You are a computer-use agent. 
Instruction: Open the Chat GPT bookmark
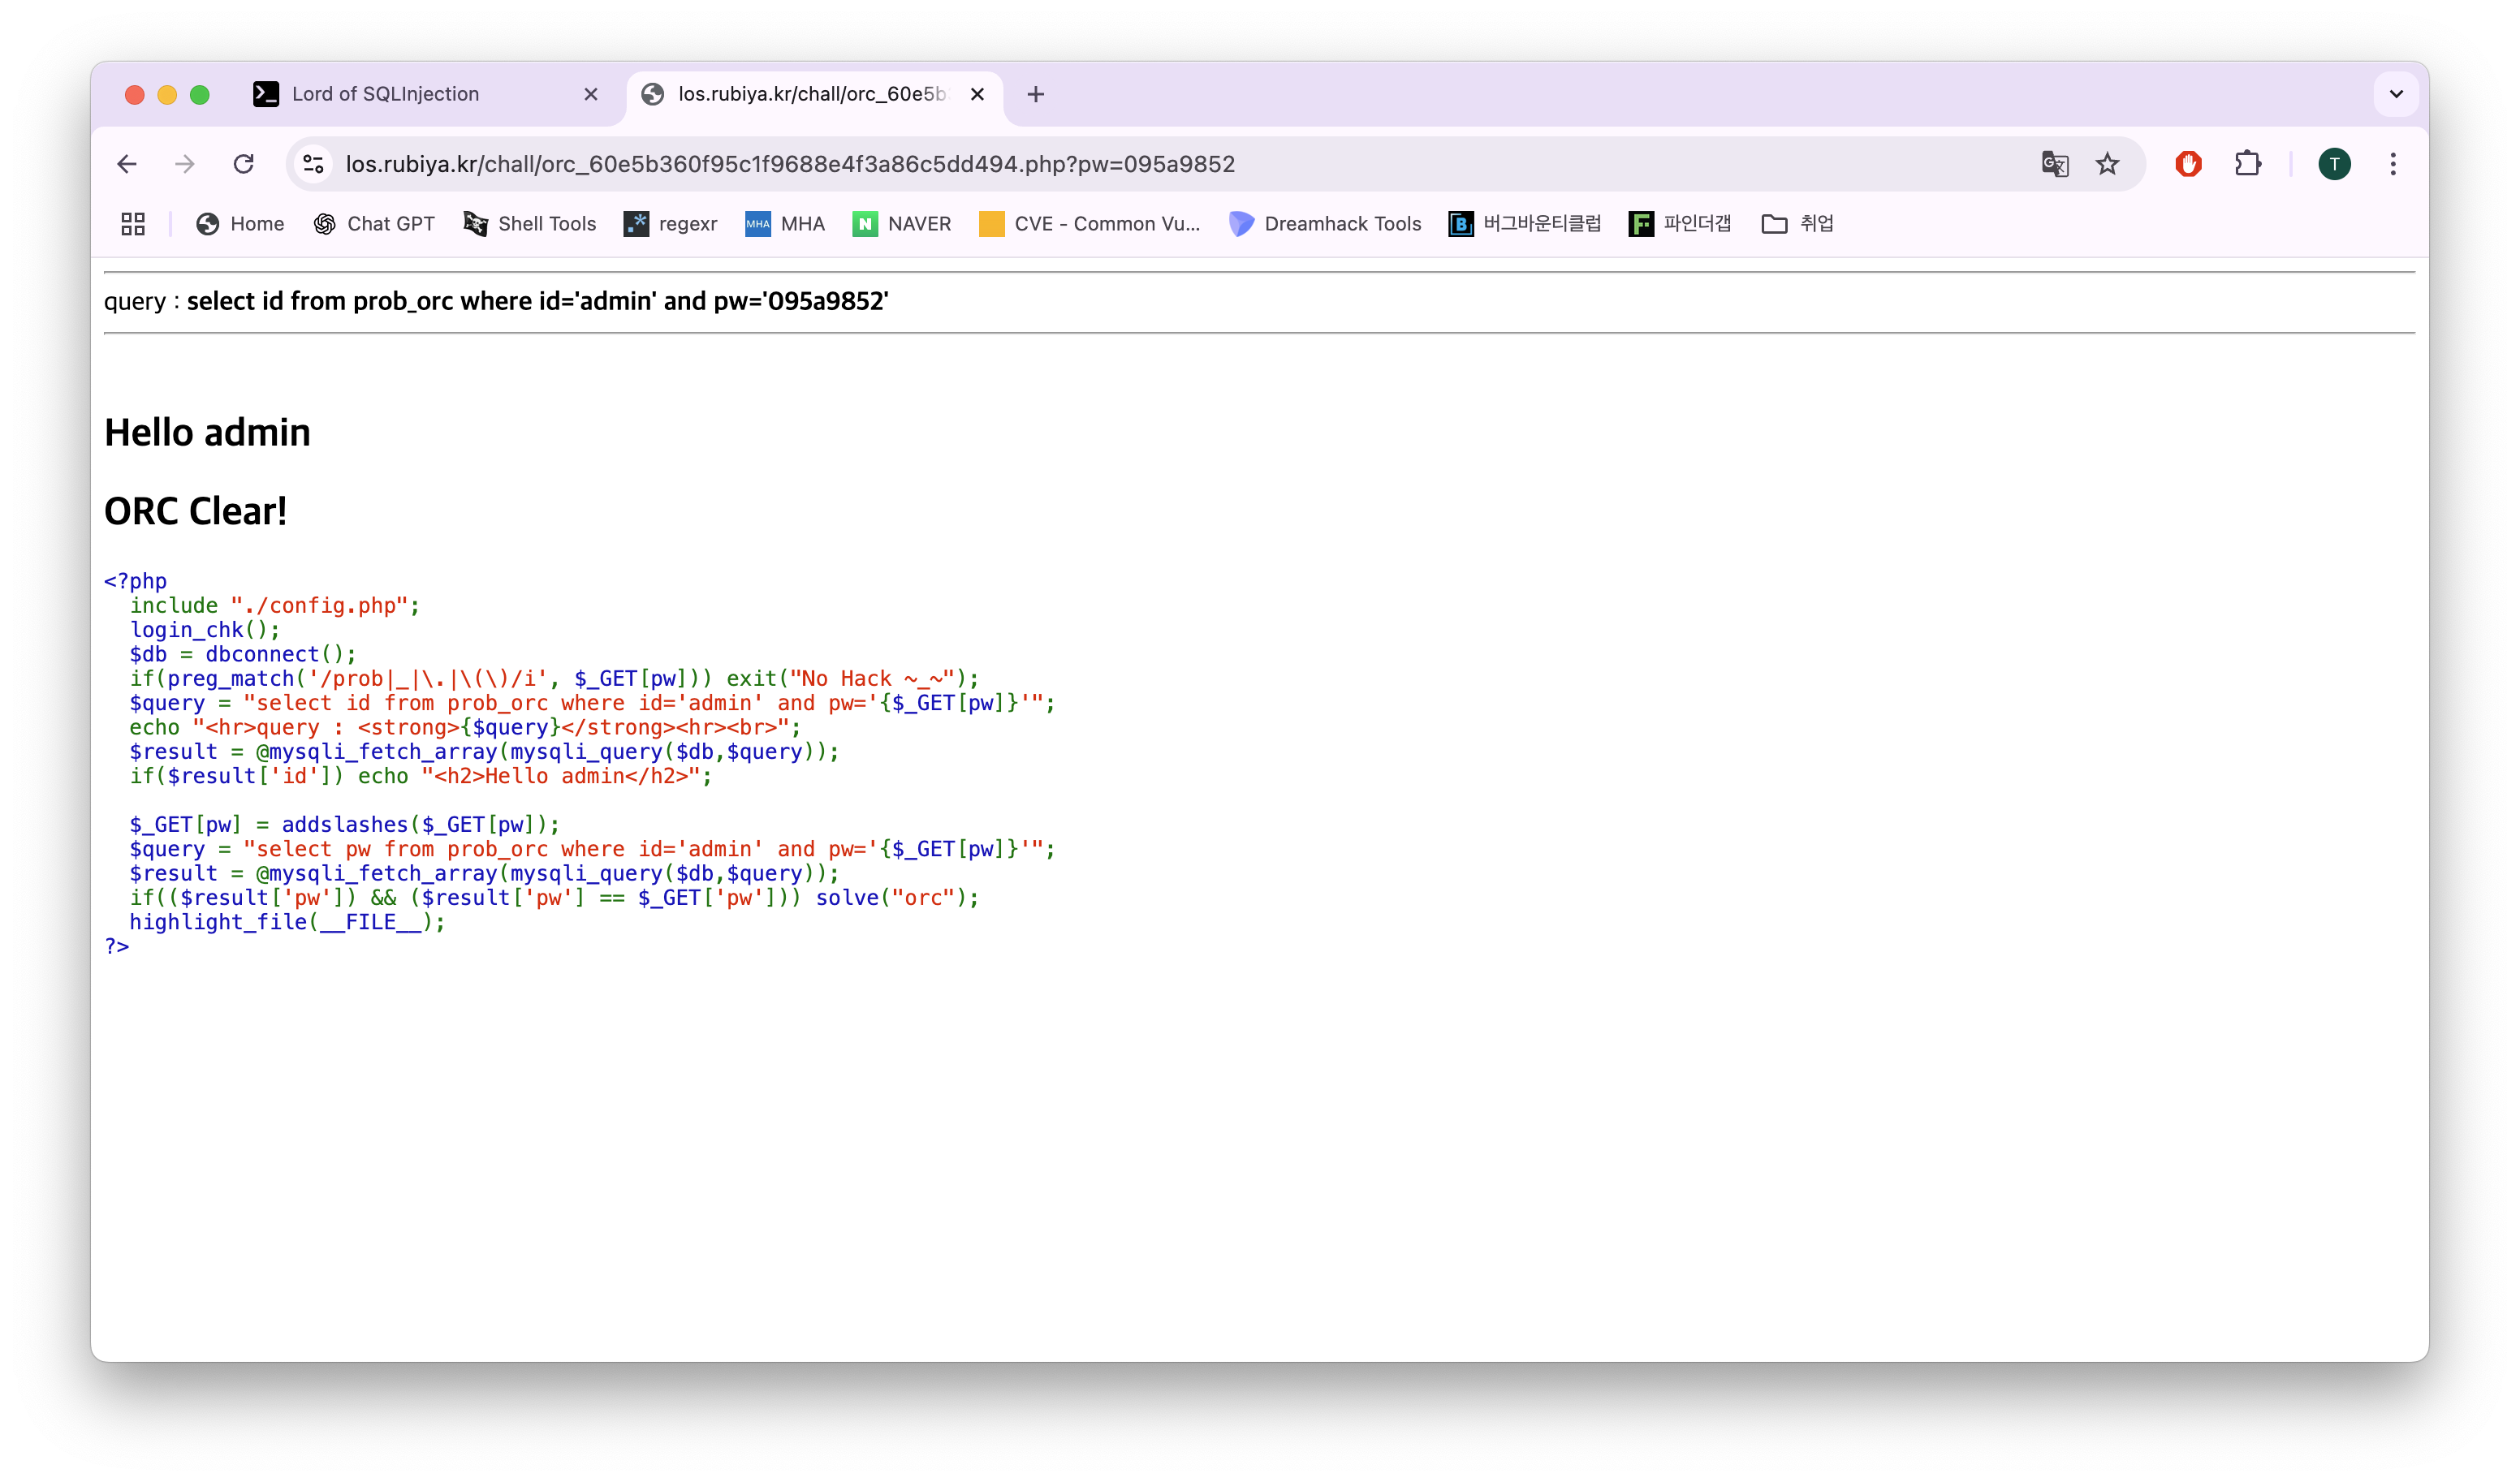(375, 224)
